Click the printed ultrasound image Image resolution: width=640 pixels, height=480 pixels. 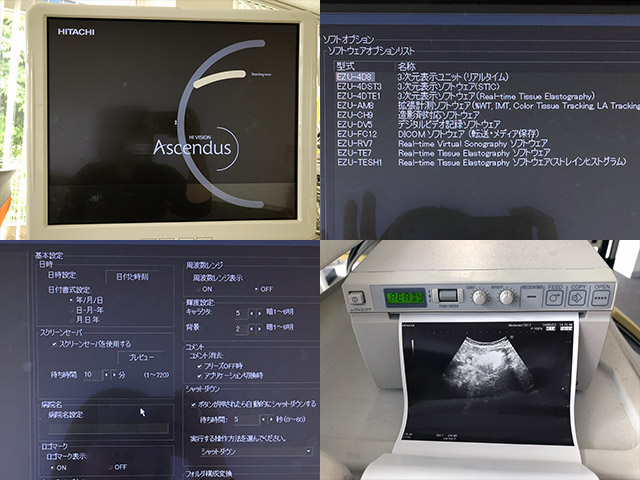pos(487,382)
